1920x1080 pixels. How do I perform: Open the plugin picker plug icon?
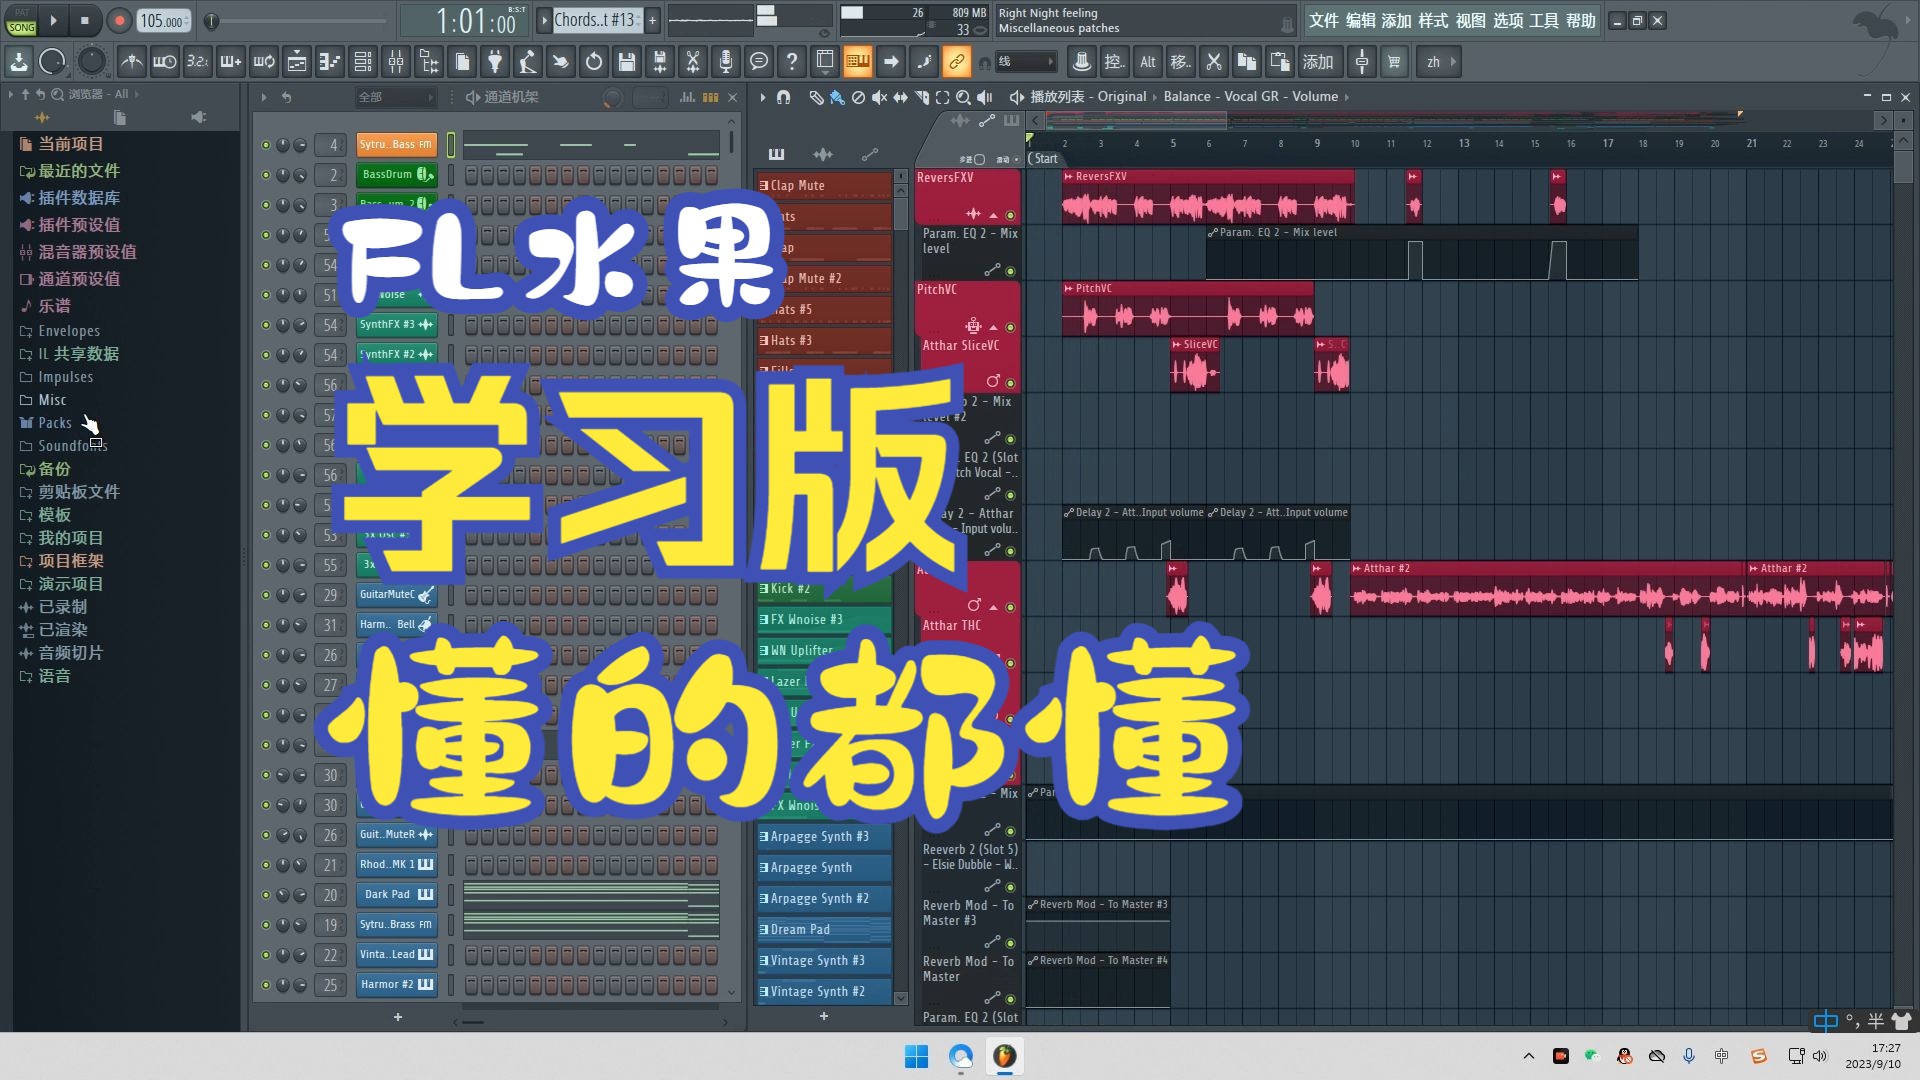tap(494, 62)
